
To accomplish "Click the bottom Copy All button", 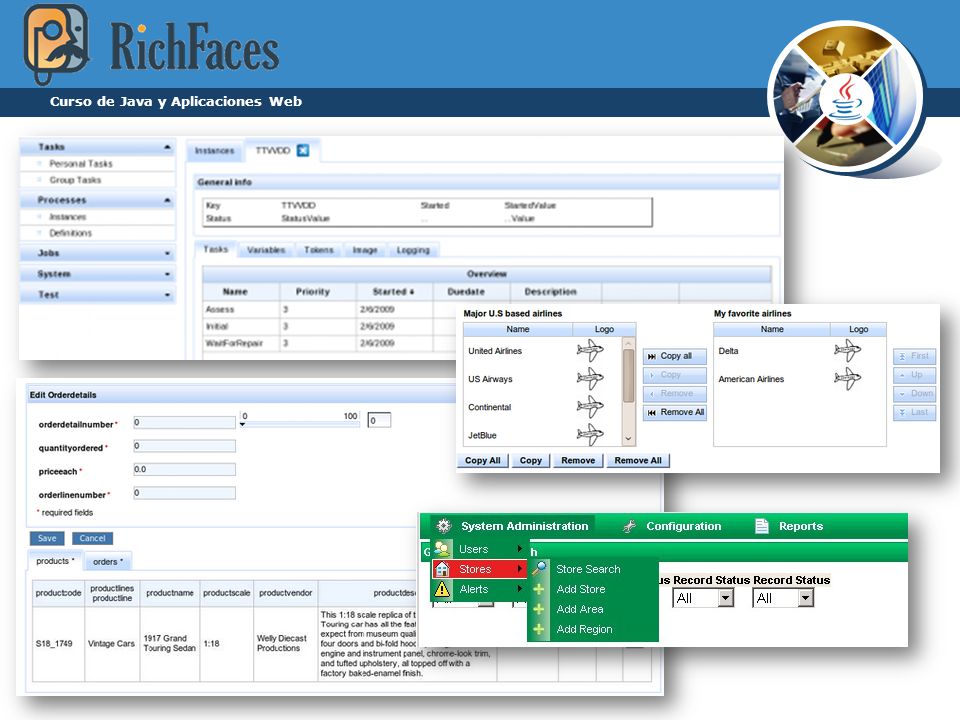I will tap(482, 460).
